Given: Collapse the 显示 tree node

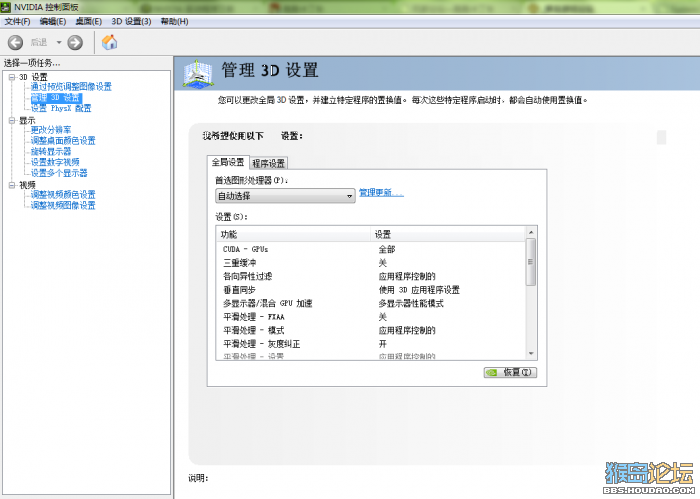Looking at the screenshot, I should 12,121.
